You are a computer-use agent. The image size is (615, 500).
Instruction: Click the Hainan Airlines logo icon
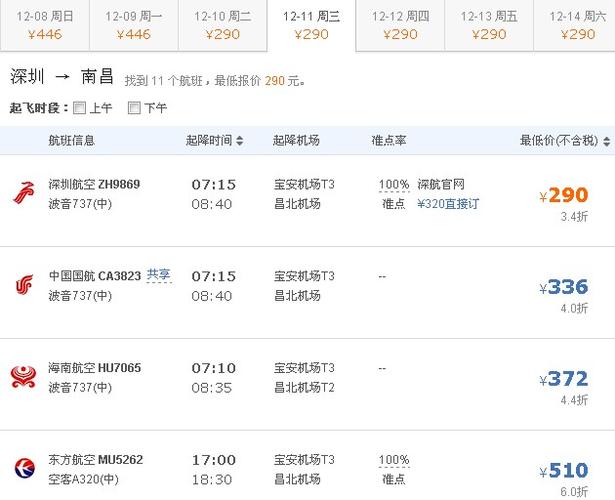24,376
